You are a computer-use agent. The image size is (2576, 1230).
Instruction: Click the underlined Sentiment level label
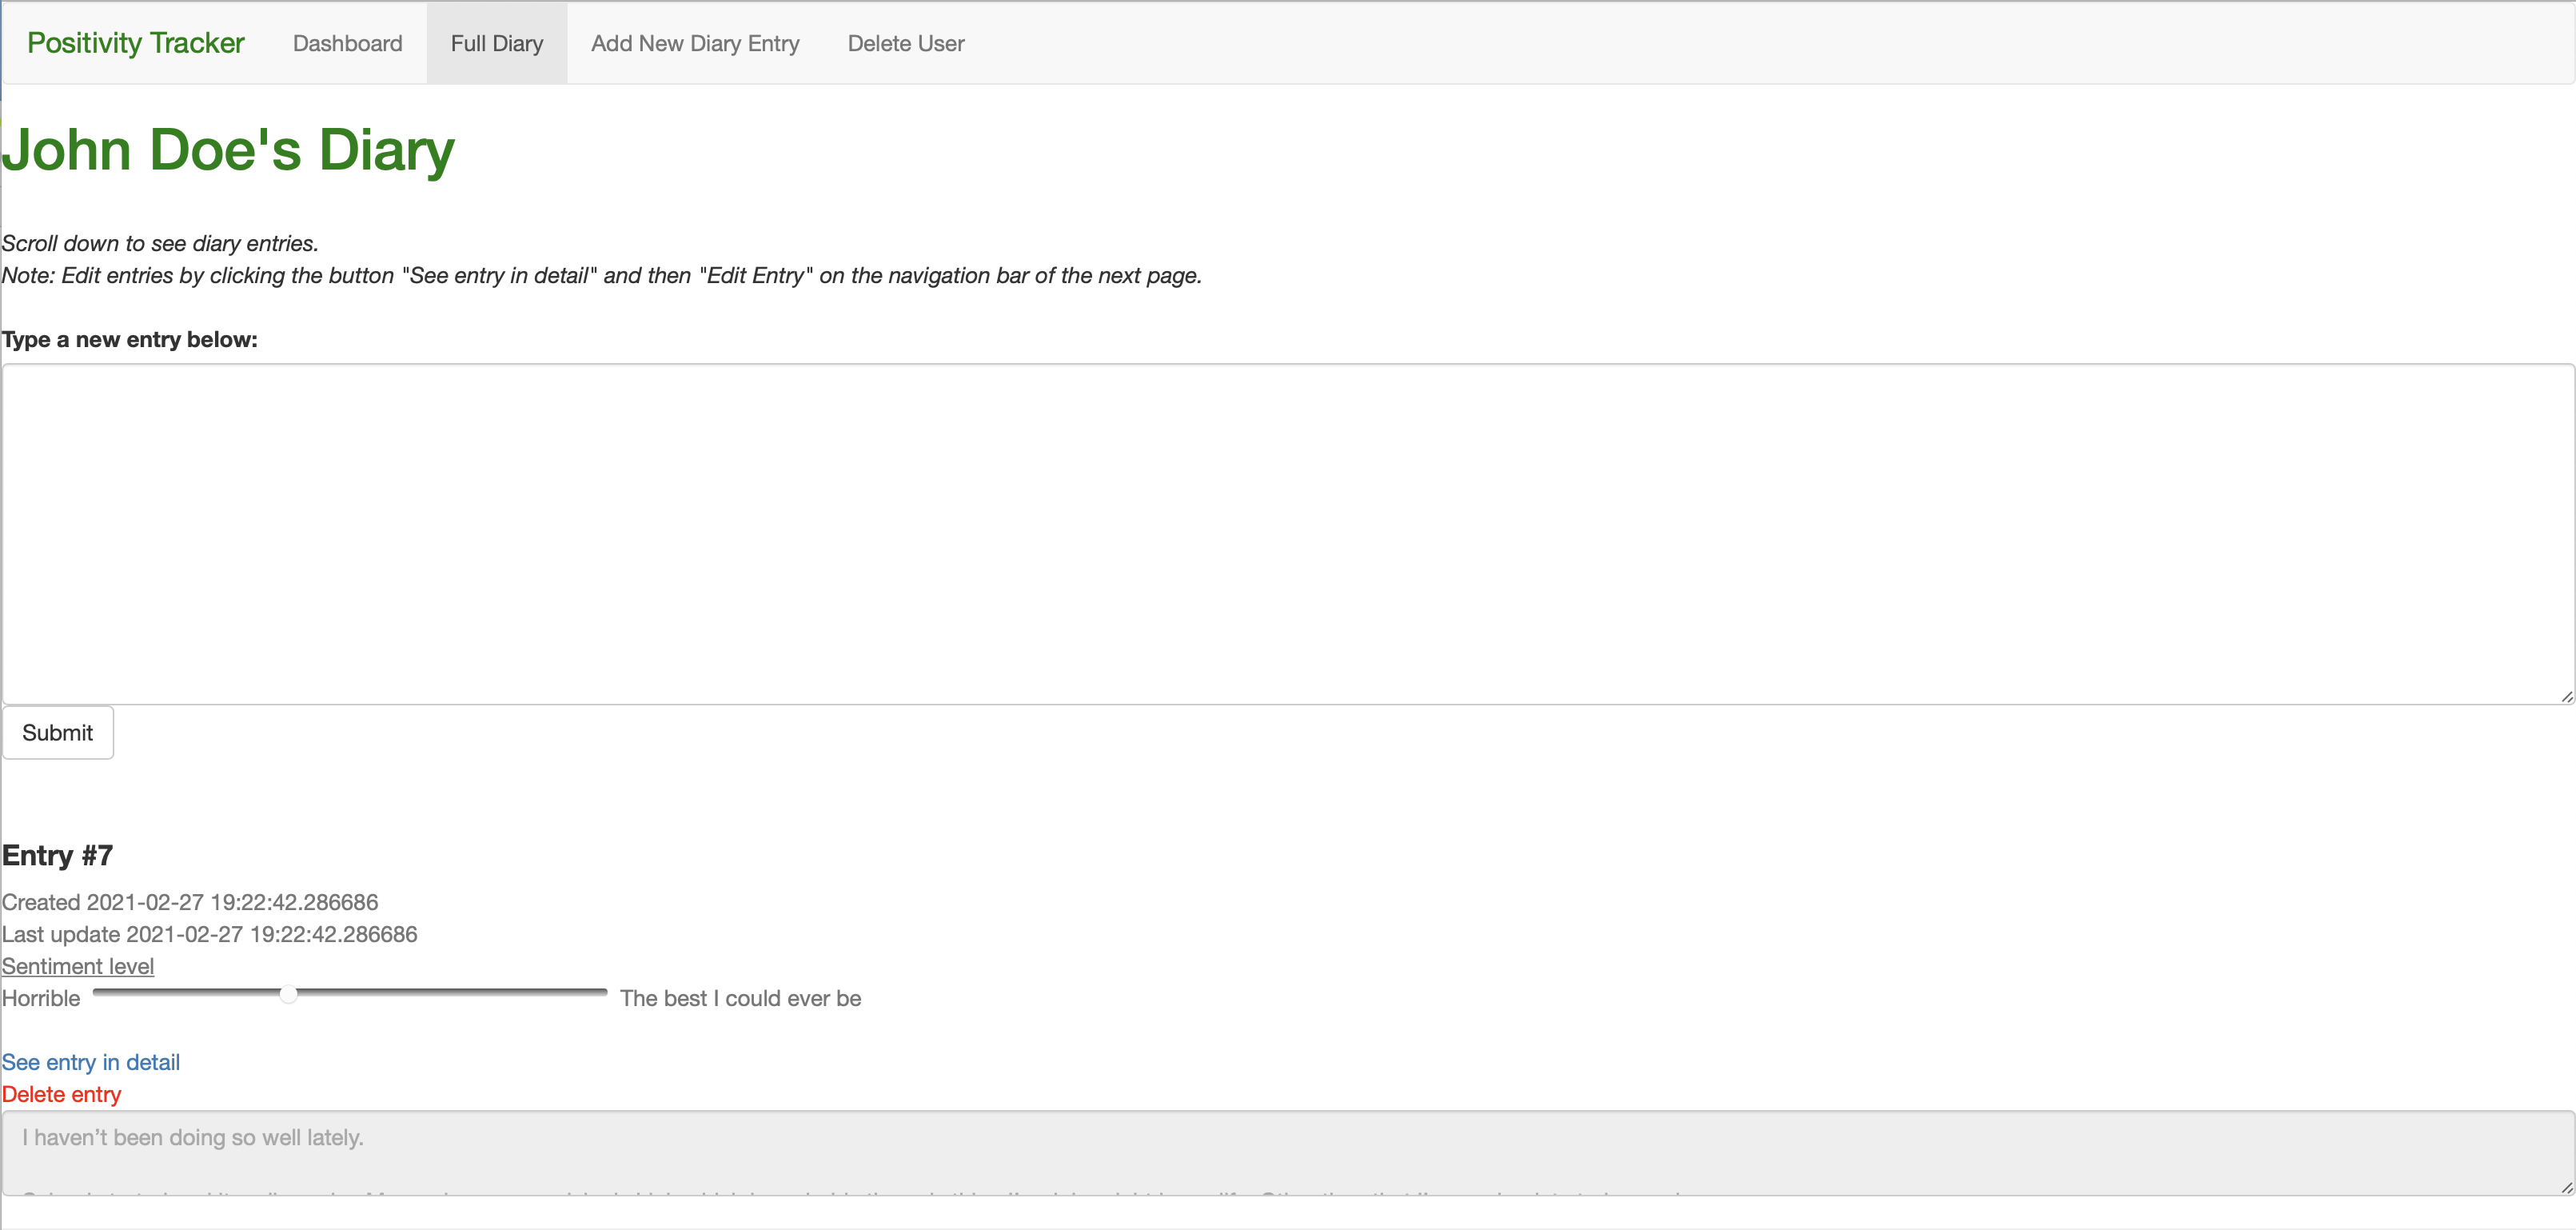[78, 966]
